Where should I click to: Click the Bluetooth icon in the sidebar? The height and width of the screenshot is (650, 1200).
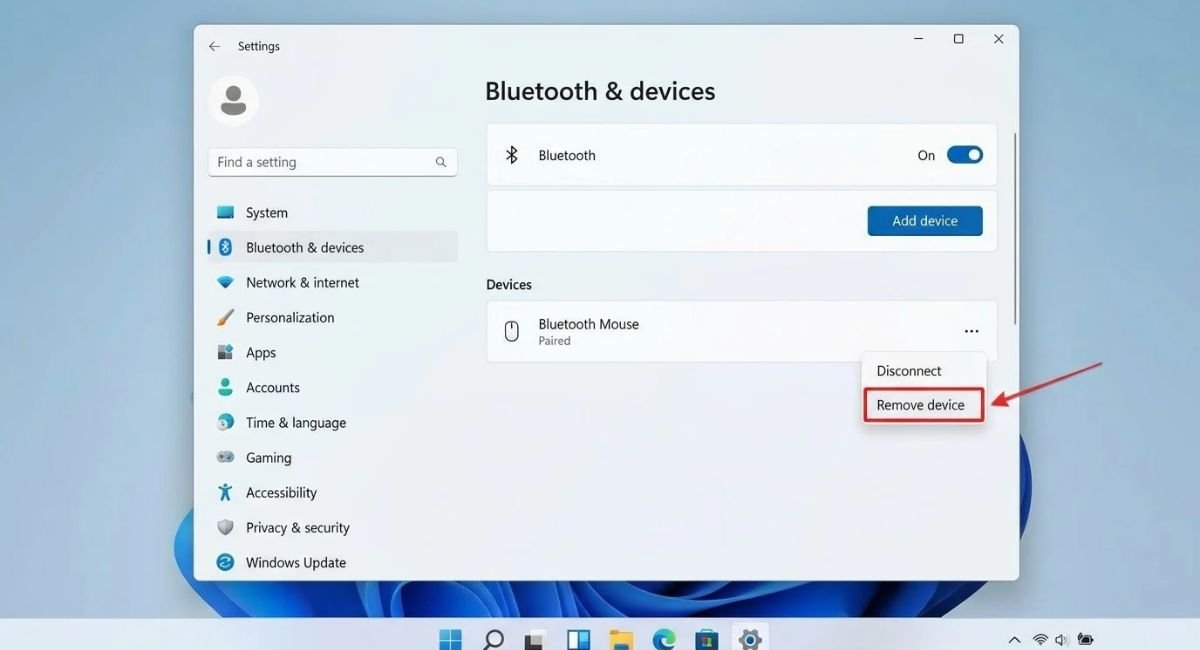pyautogui.click(x=225, y=248)
